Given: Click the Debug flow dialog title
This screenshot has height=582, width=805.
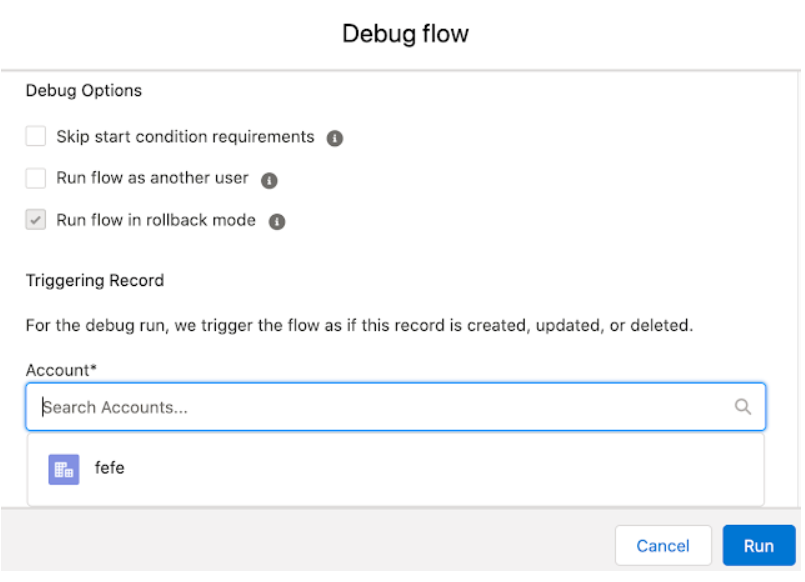Looking at the screenshot, I should tap(406, 34).
